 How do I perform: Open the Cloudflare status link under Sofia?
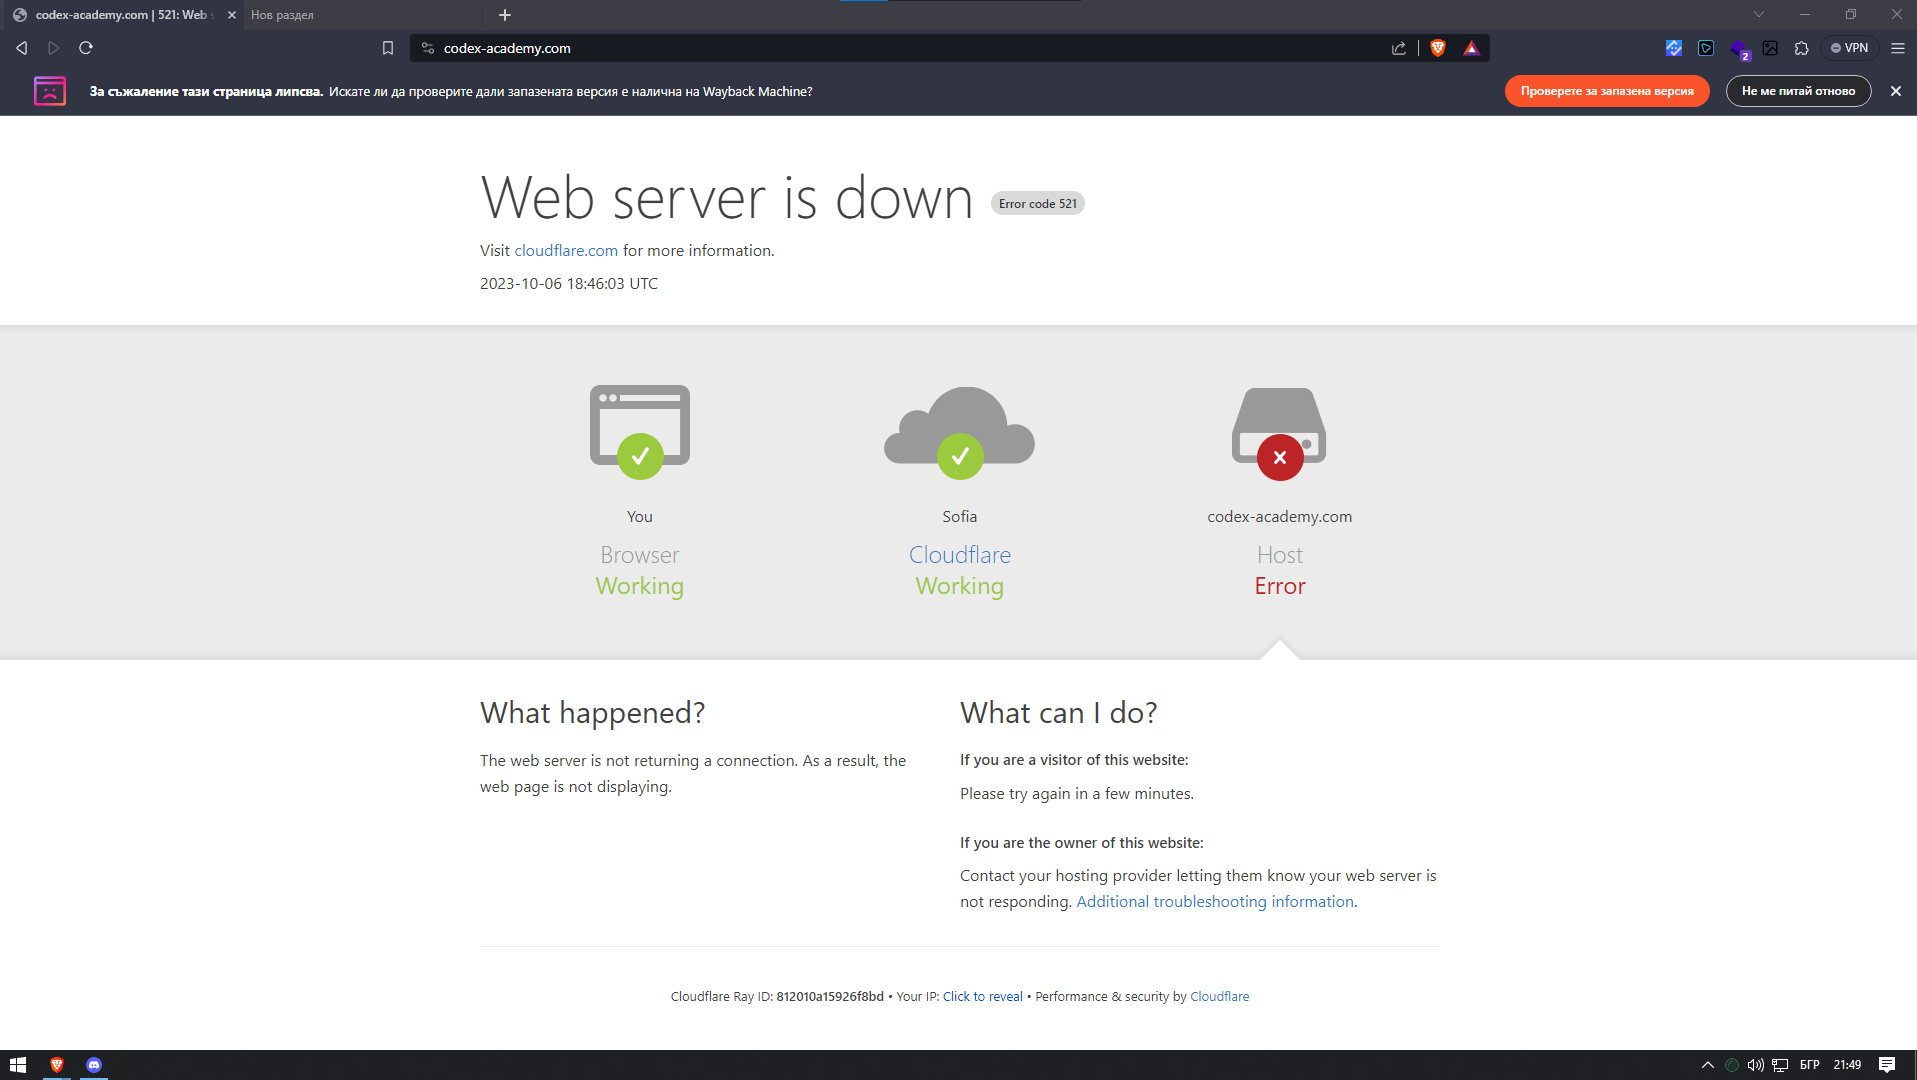[x=960, y=555]
